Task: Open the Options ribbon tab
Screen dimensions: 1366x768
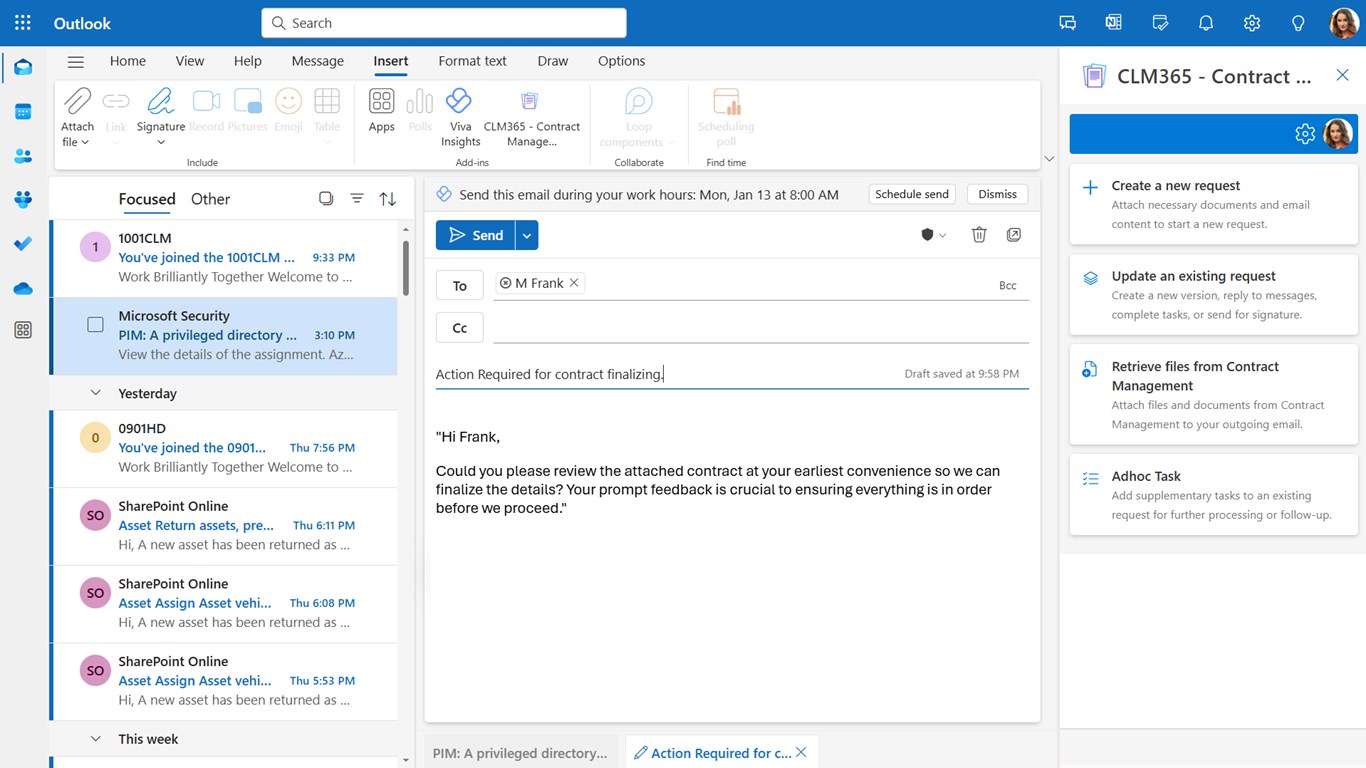Action: [x=622, y=61]
